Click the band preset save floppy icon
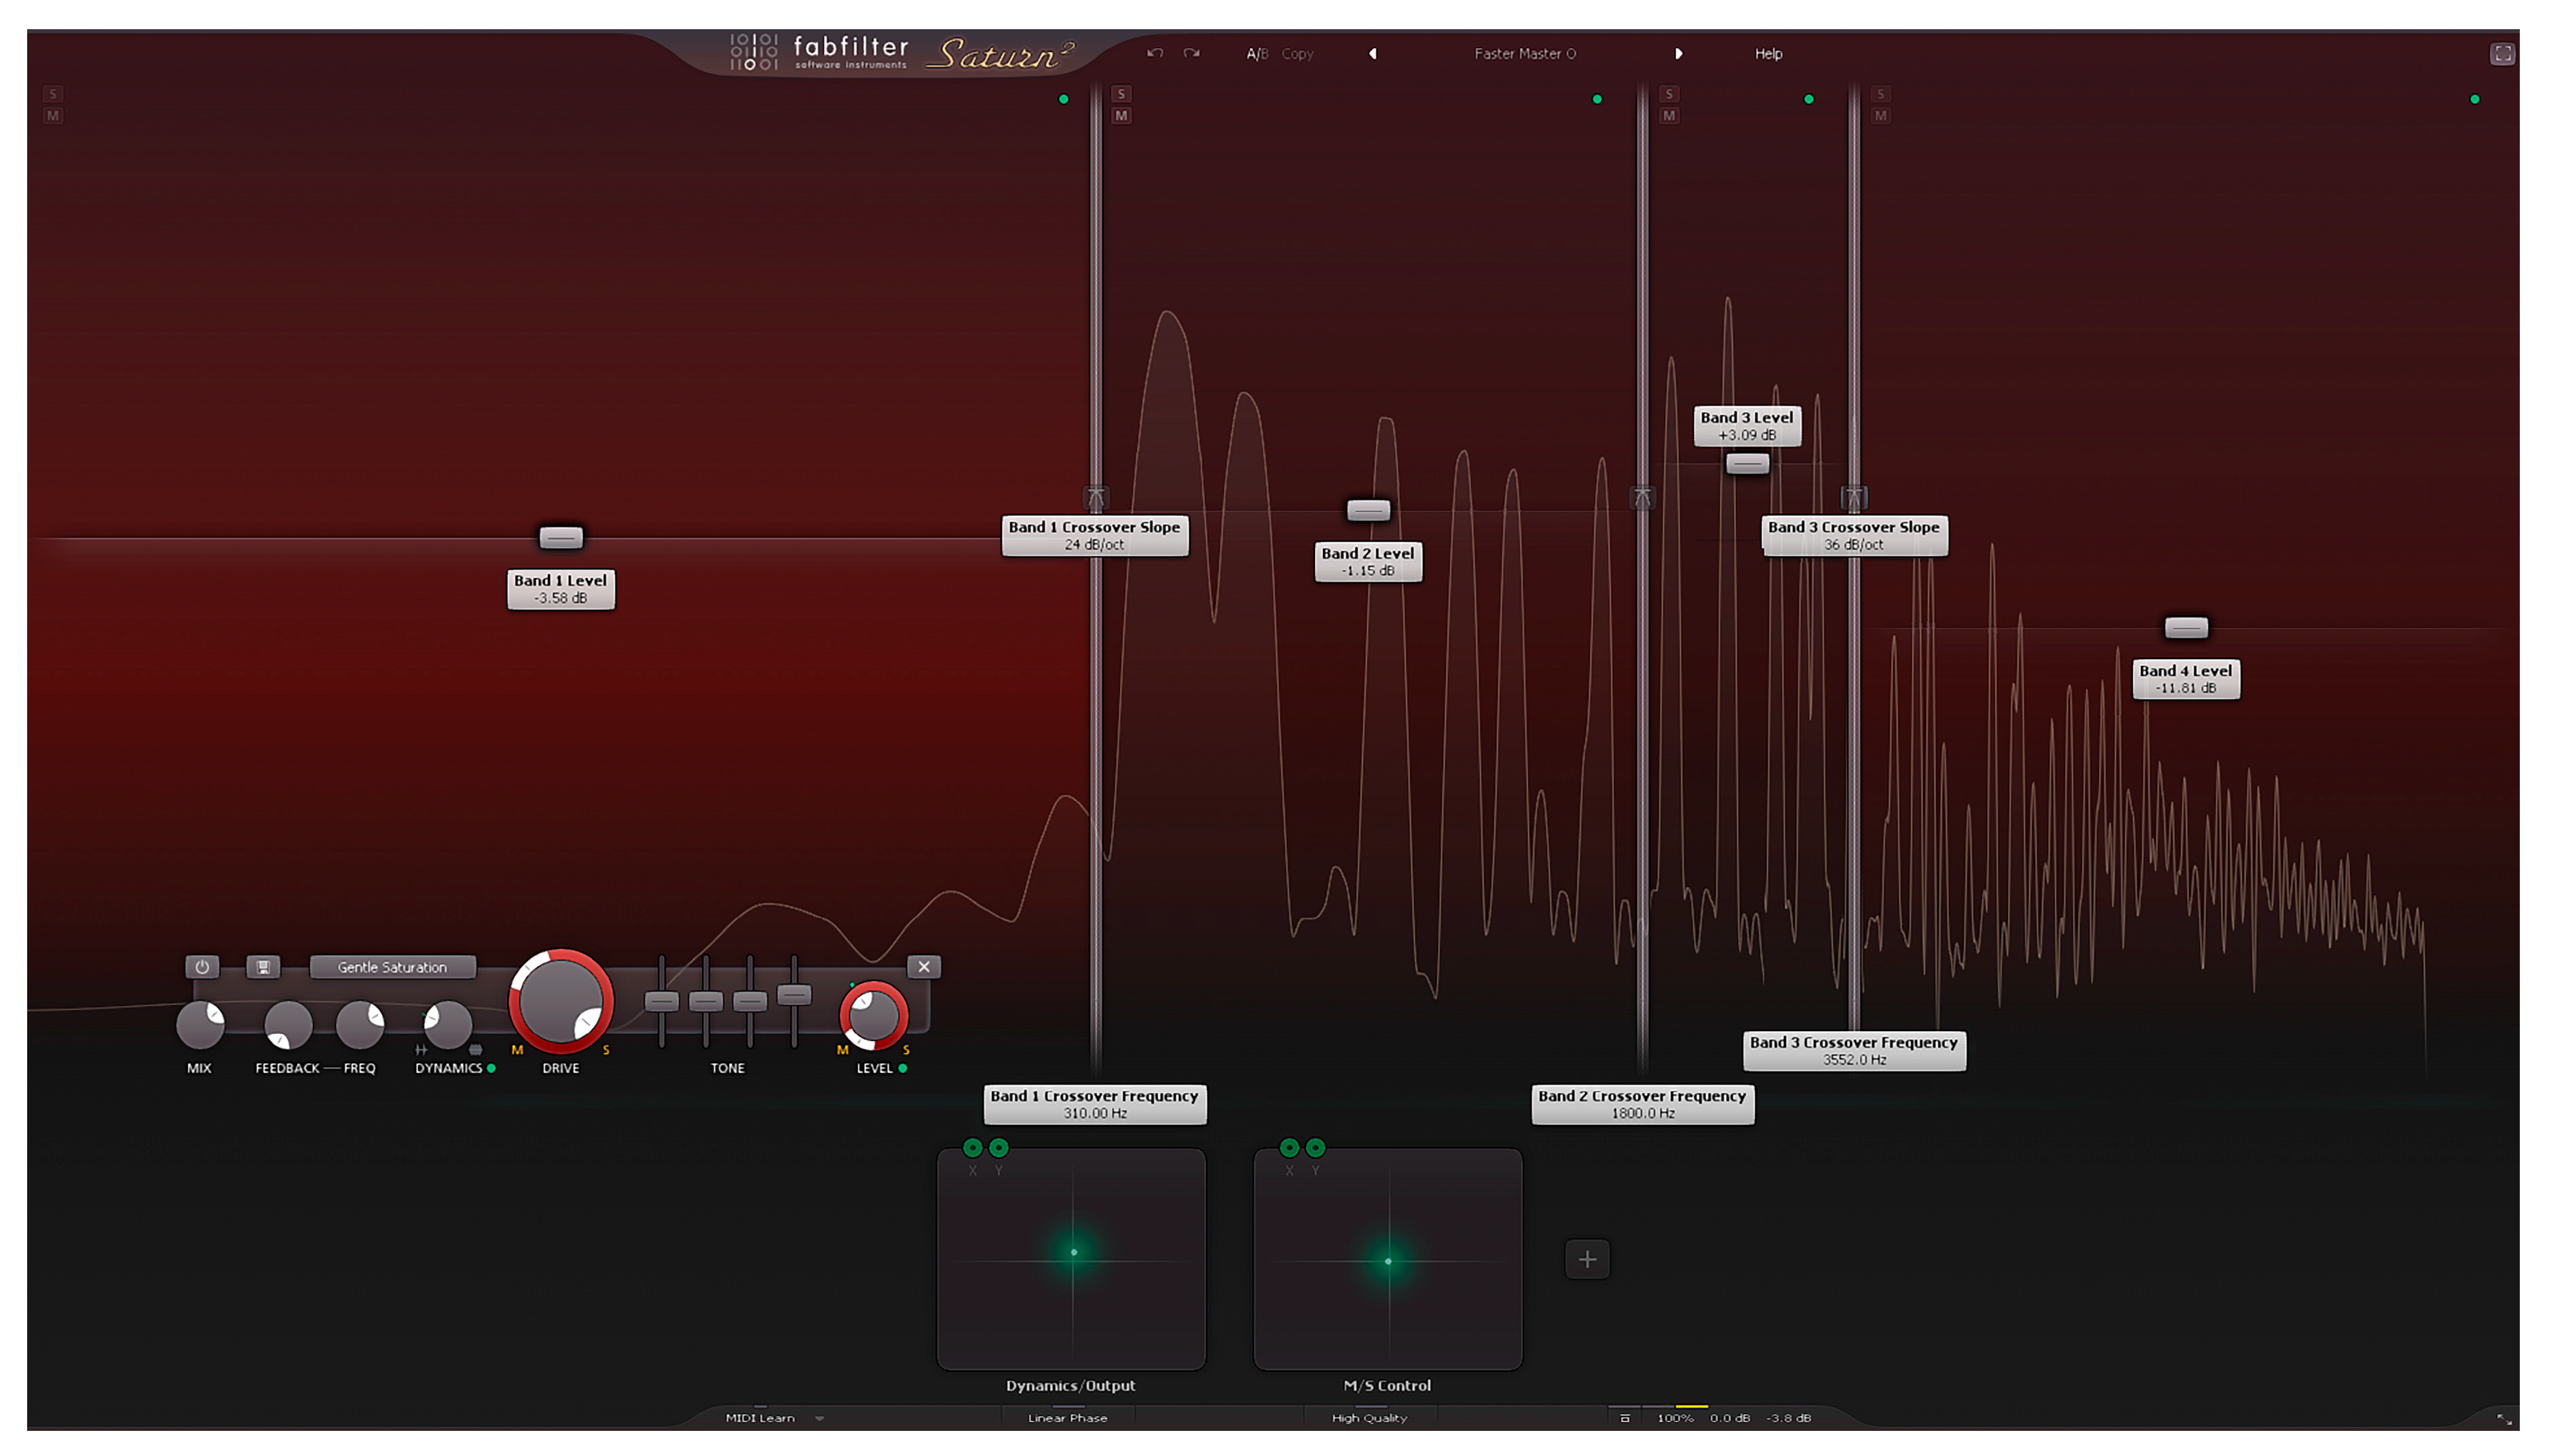The image size is (2549, 1456). [263, 967]
